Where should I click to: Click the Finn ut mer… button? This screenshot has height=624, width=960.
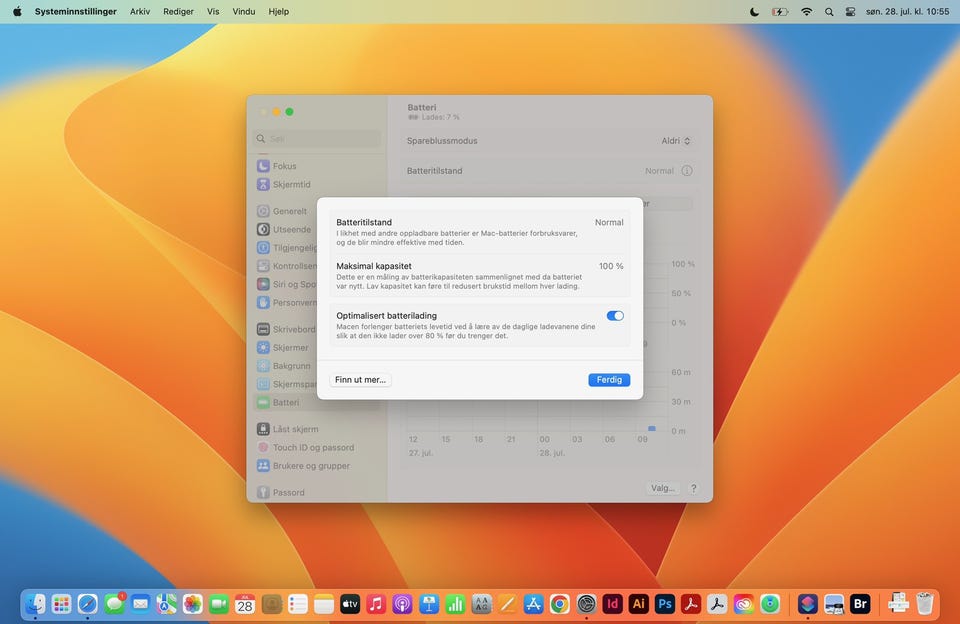pos(360,380)
